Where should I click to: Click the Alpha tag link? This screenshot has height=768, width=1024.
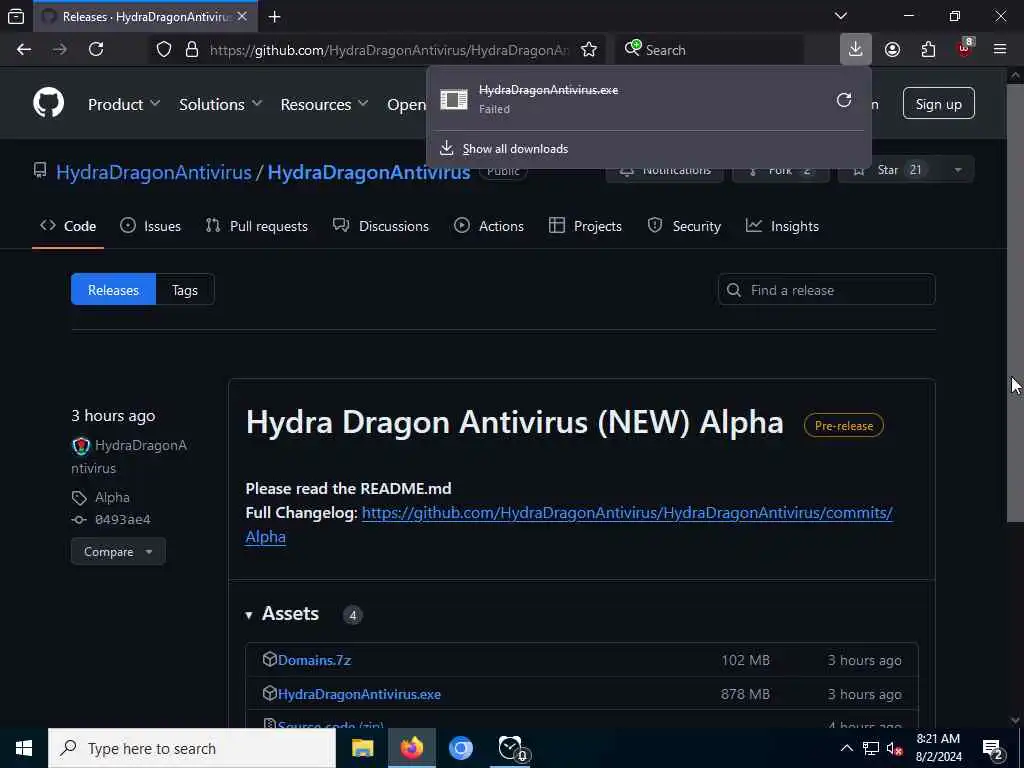[x=112, y=498]
